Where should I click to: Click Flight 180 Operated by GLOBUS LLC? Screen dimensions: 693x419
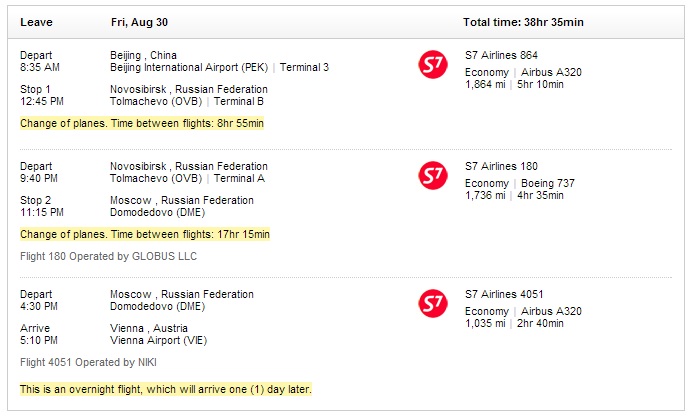108,256
